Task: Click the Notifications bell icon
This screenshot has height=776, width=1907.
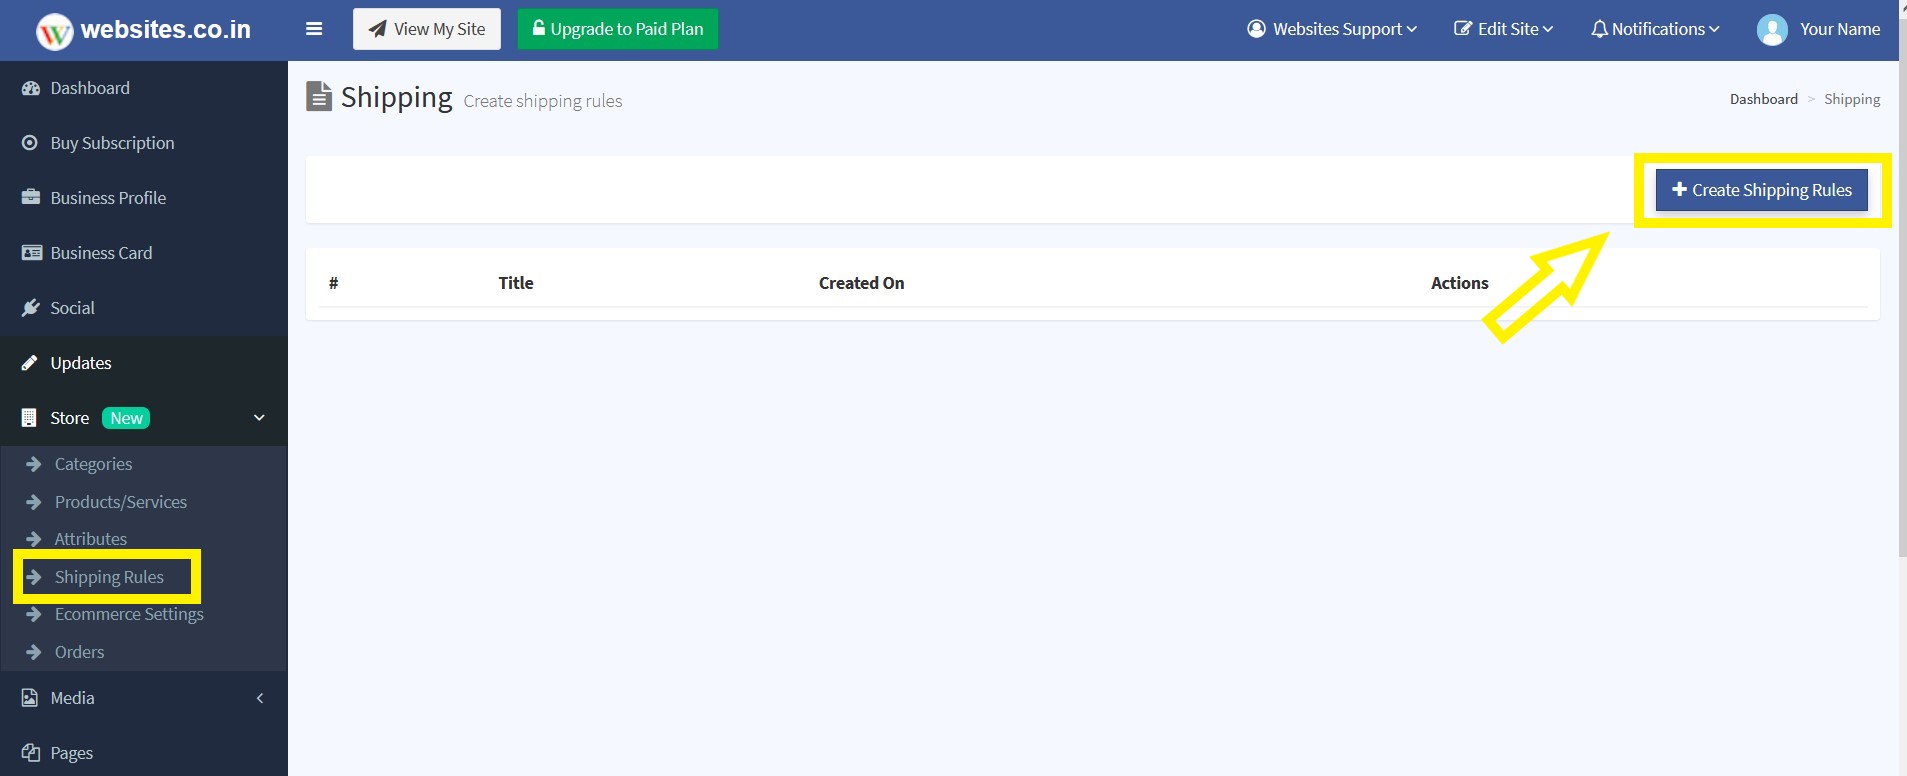Action: click(x=1600, y=29)
